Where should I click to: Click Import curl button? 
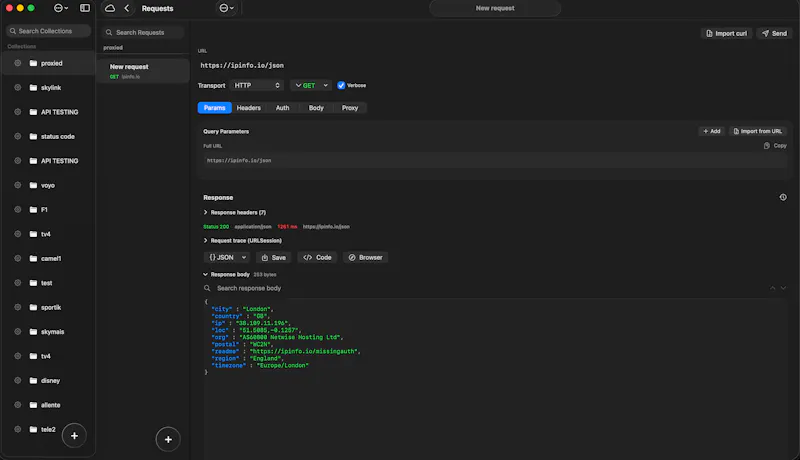tap(726, 34)
